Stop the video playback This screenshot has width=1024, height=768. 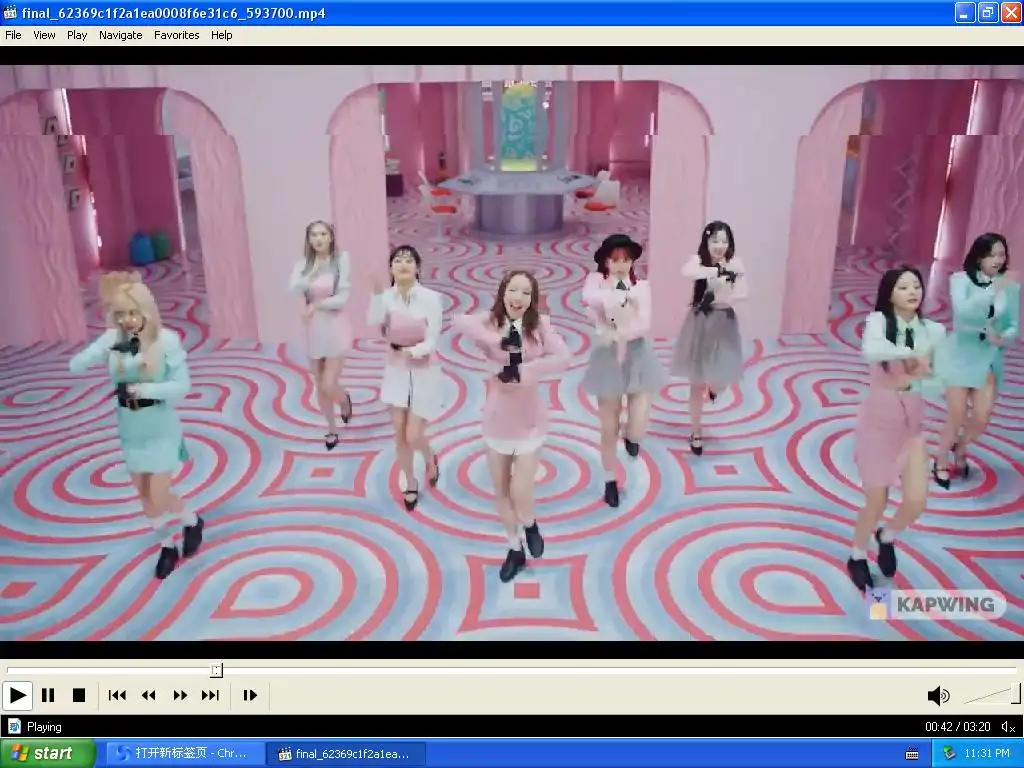click(79, 696)
